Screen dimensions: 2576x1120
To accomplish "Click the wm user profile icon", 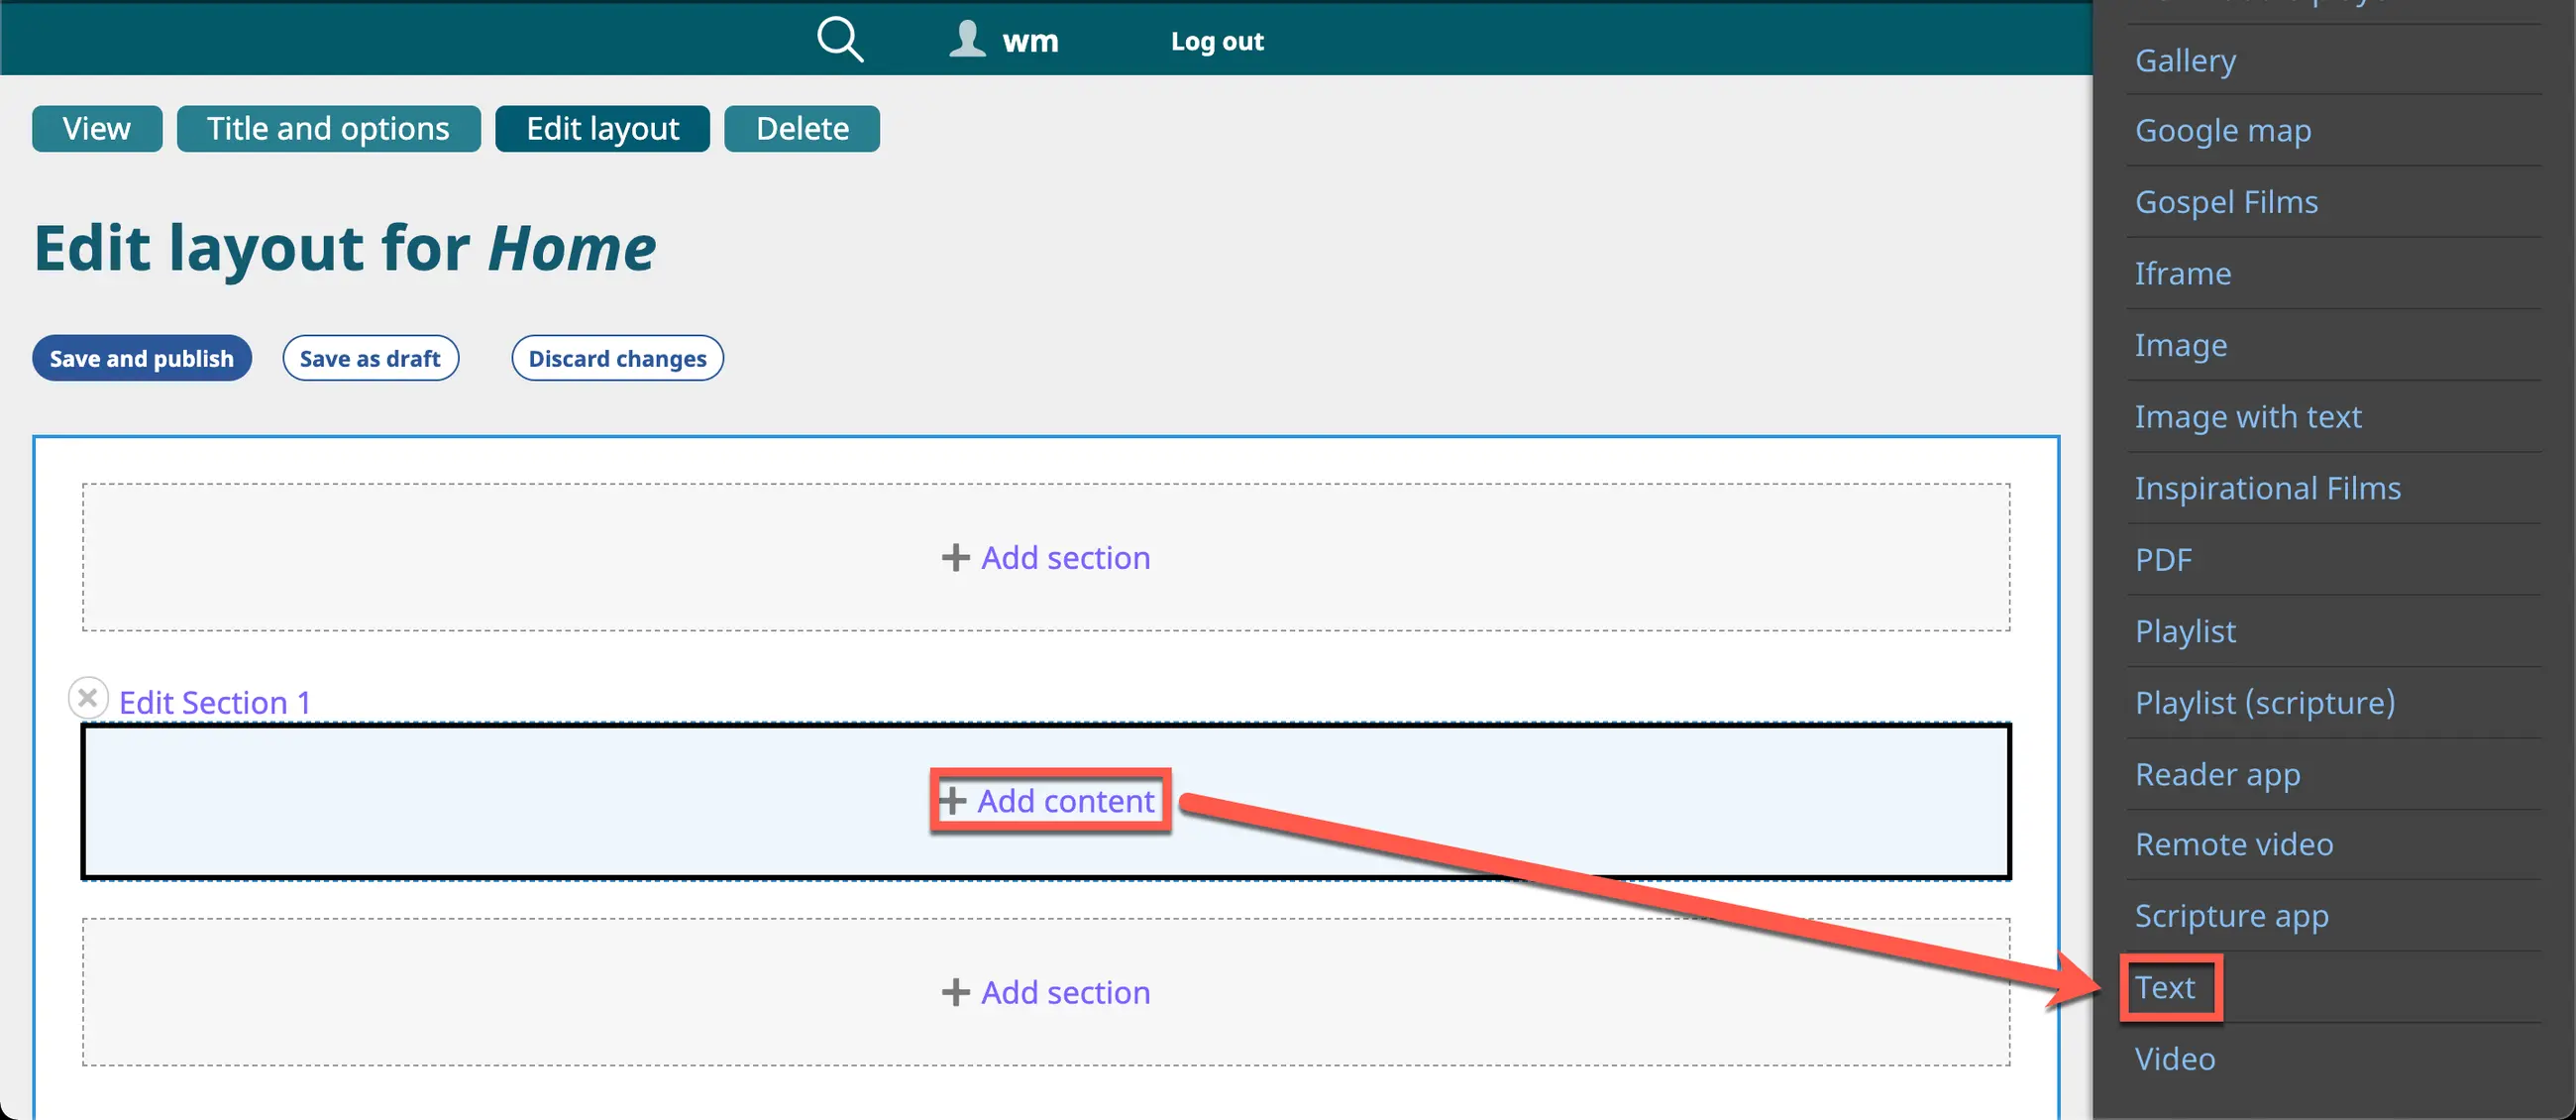I will (x=967, y=40).
